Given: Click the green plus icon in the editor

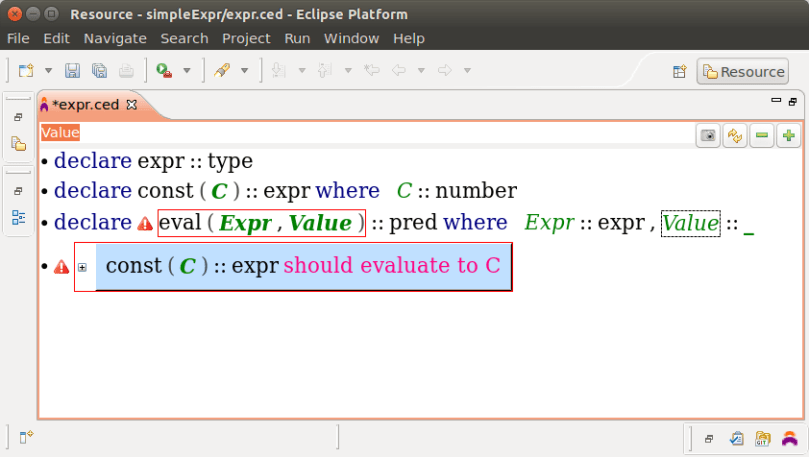Looking at the screenshot, I should [x=789, y=137].
